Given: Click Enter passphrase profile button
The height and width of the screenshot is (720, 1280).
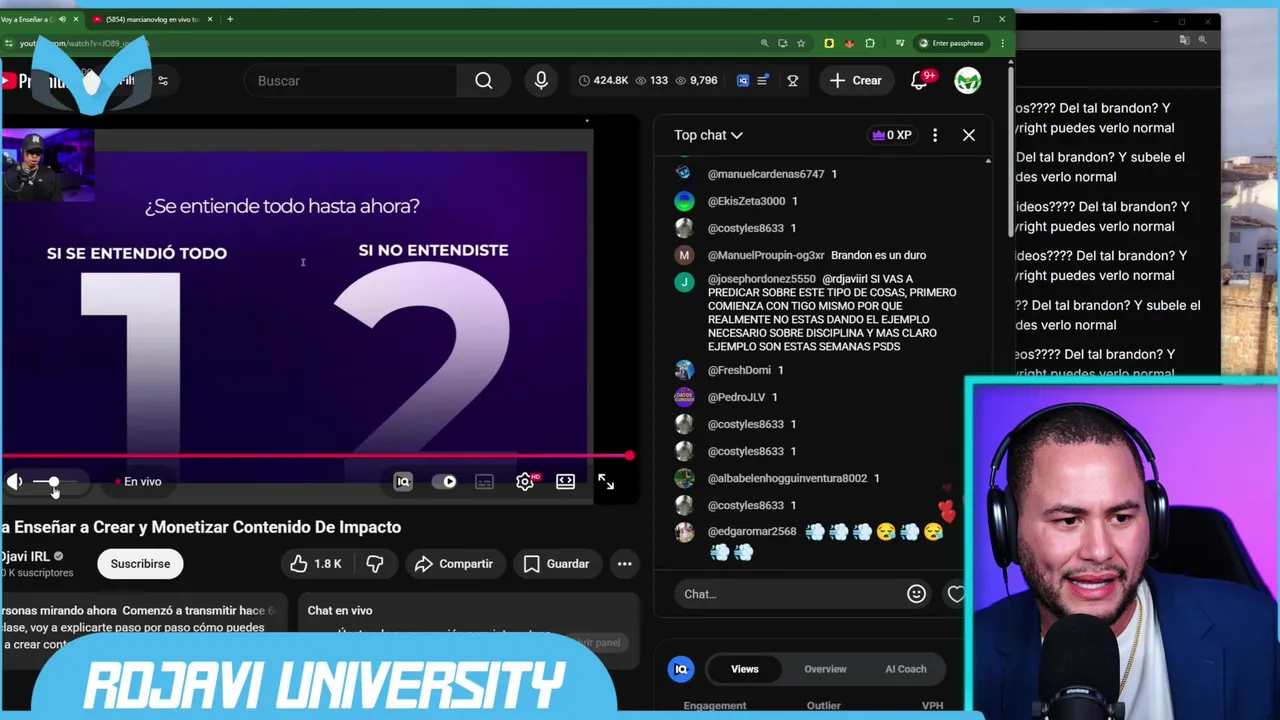Looking at the screenshot, I should [x=951, y=43].
